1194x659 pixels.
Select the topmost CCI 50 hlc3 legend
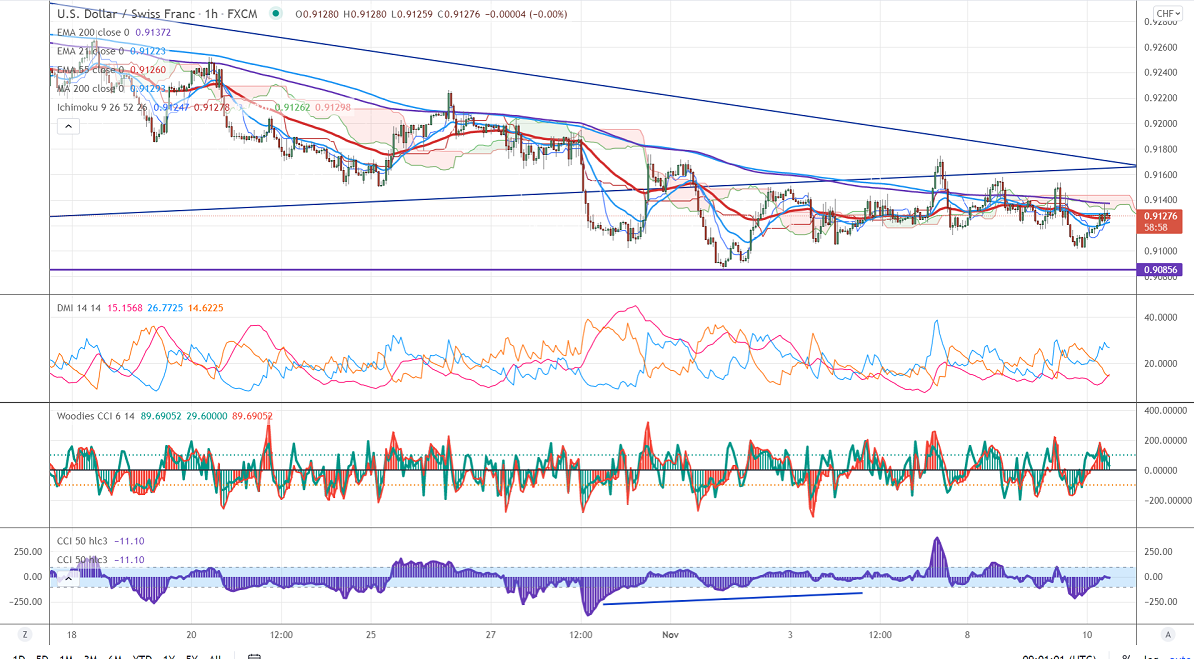[83, 541]
